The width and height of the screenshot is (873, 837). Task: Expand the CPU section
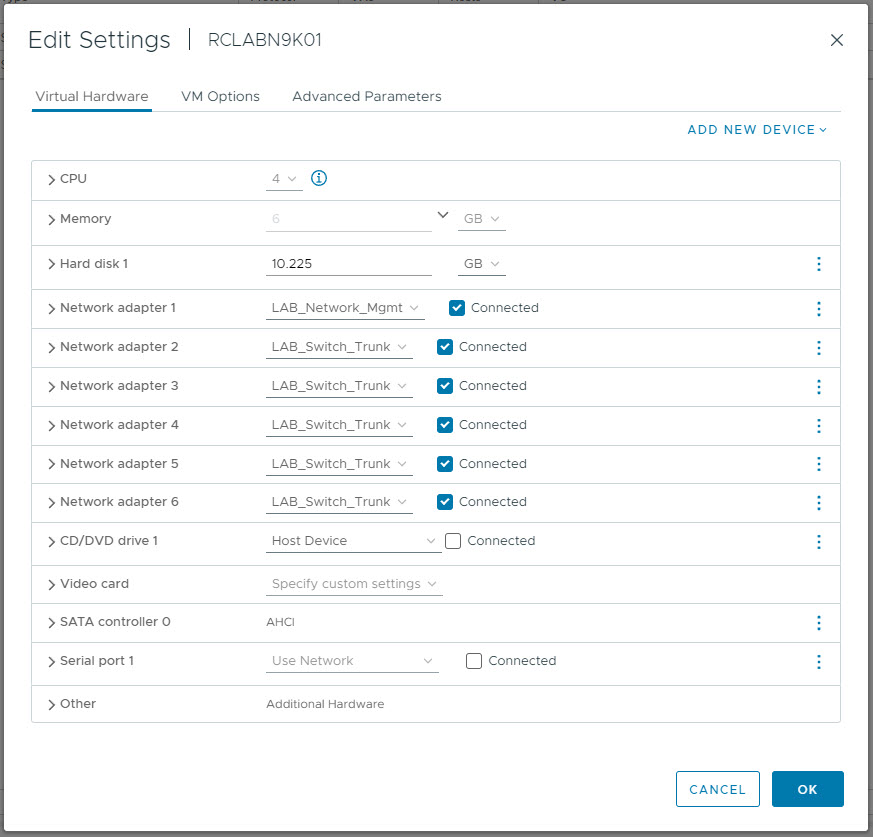pos(51,179)
